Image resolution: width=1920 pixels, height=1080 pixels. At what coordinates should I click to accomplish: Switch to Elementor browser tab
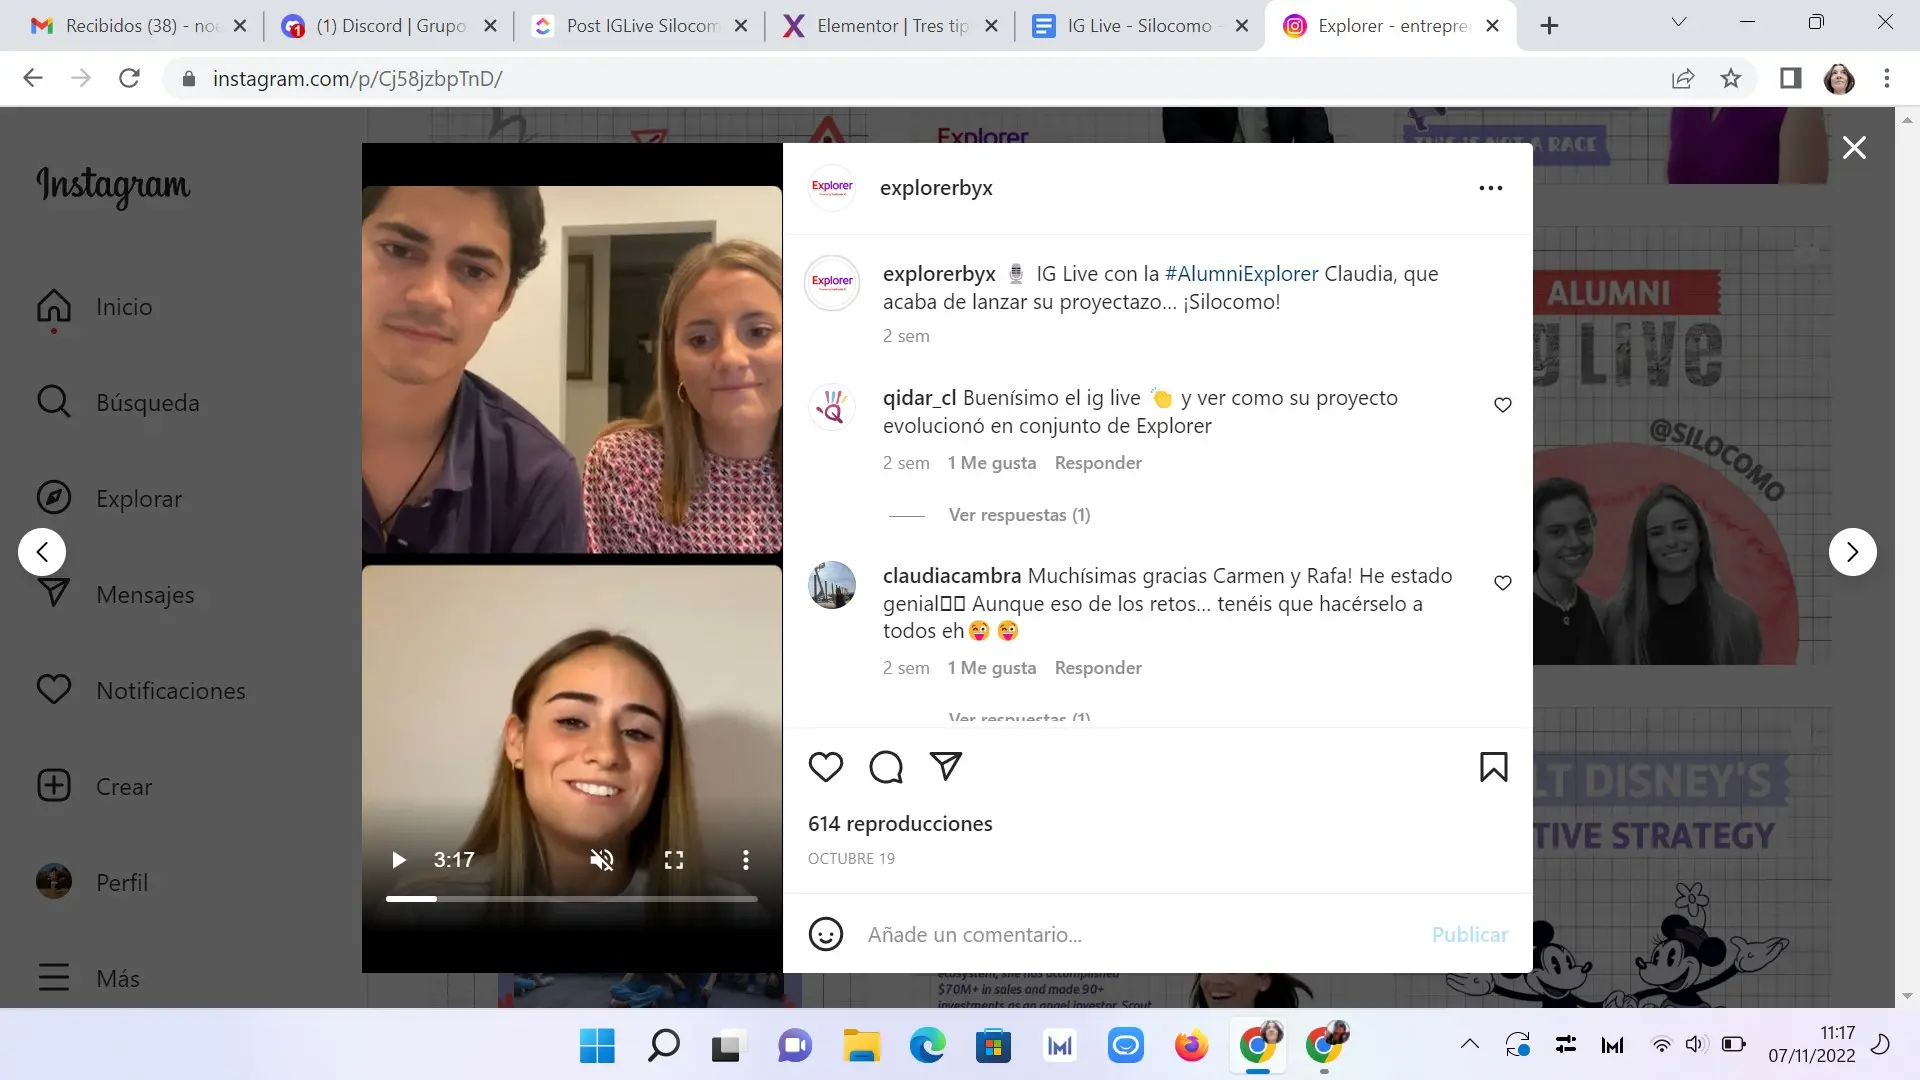[x=890, y=26]
